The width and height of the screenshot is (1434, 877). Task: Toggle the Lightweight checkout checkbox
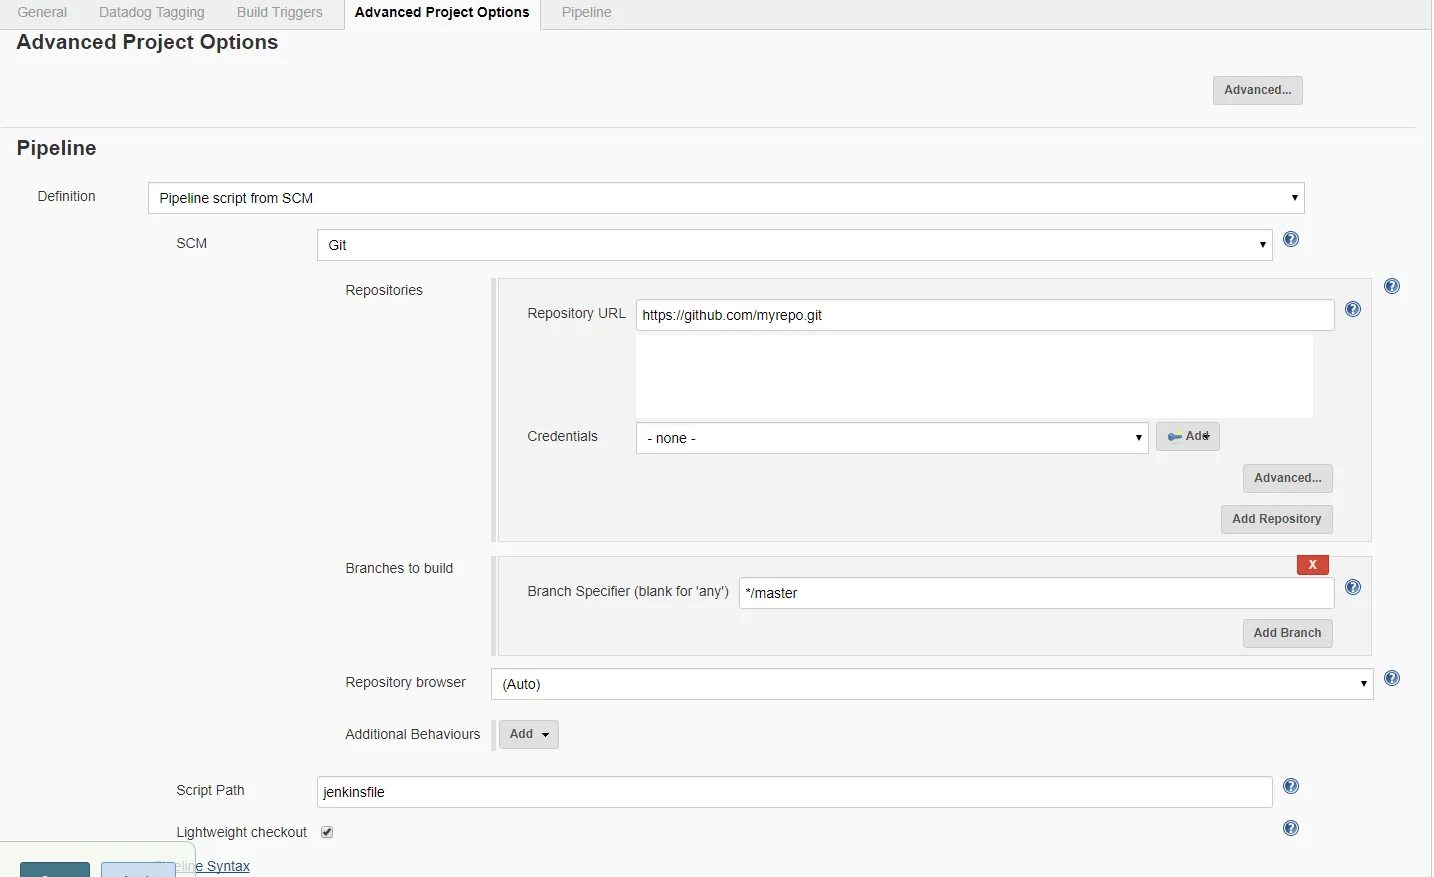[x=327, y=832]
